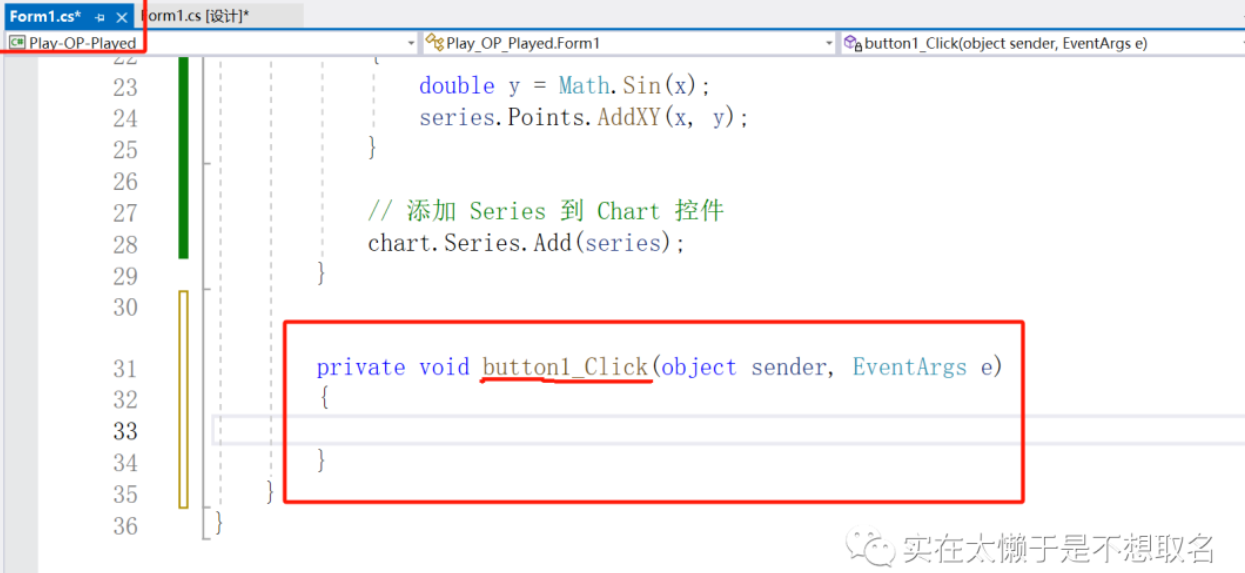Click the method icon beside button1_Click member
Screen dimensions: 1245x573
(852, 43)
